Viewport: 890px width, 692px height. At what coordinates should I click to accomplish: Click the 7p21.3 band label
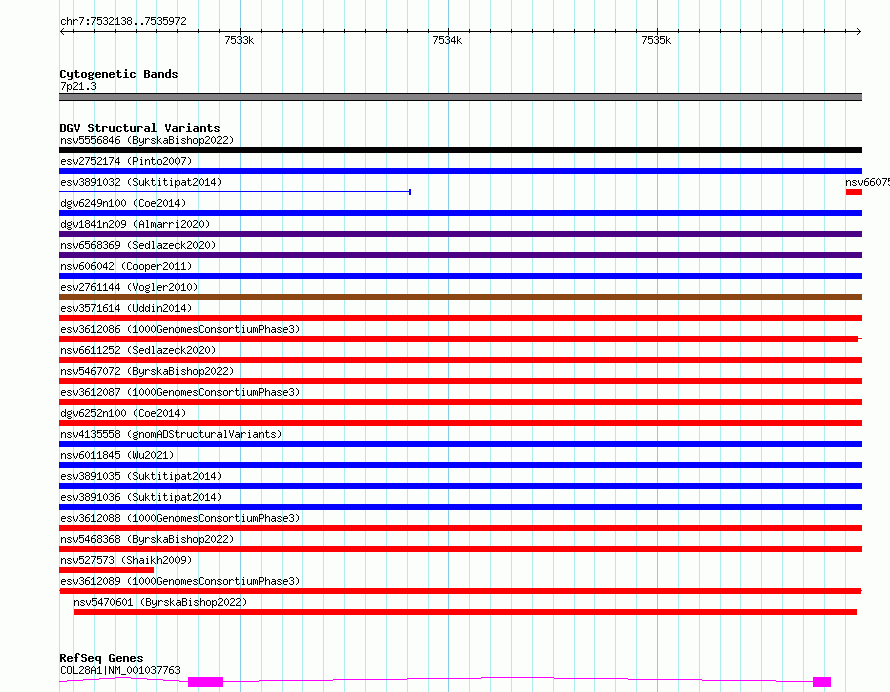[78, 86]
